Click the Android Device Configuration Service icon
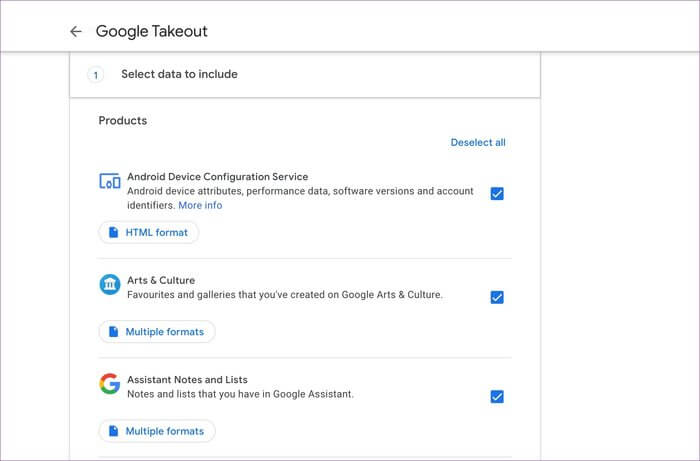This screenshot has width=700, height=461. [x=109, y=181]
